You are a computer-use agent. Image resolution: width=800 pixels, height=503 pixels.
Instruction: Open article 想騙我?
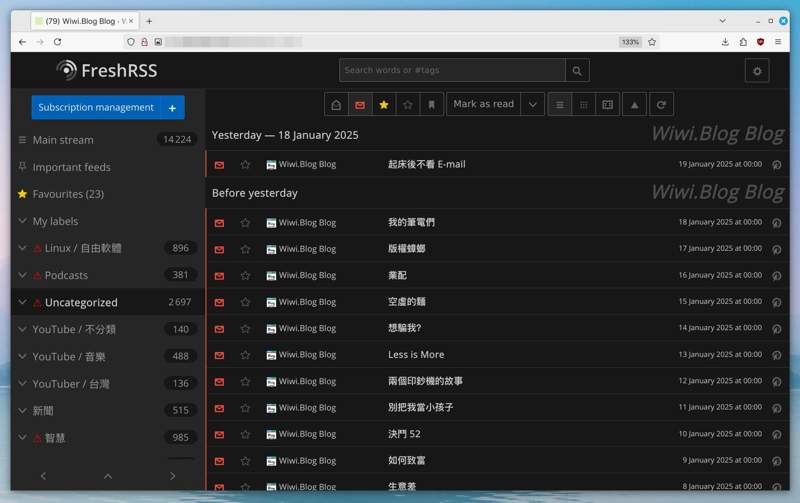pyautogui.click(x=405, y=328)
